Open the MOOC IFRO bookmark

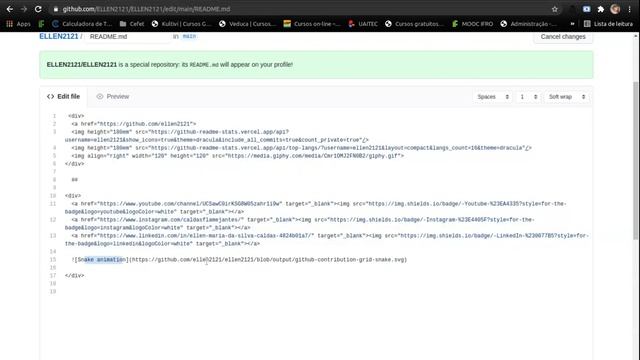(472, 24)
